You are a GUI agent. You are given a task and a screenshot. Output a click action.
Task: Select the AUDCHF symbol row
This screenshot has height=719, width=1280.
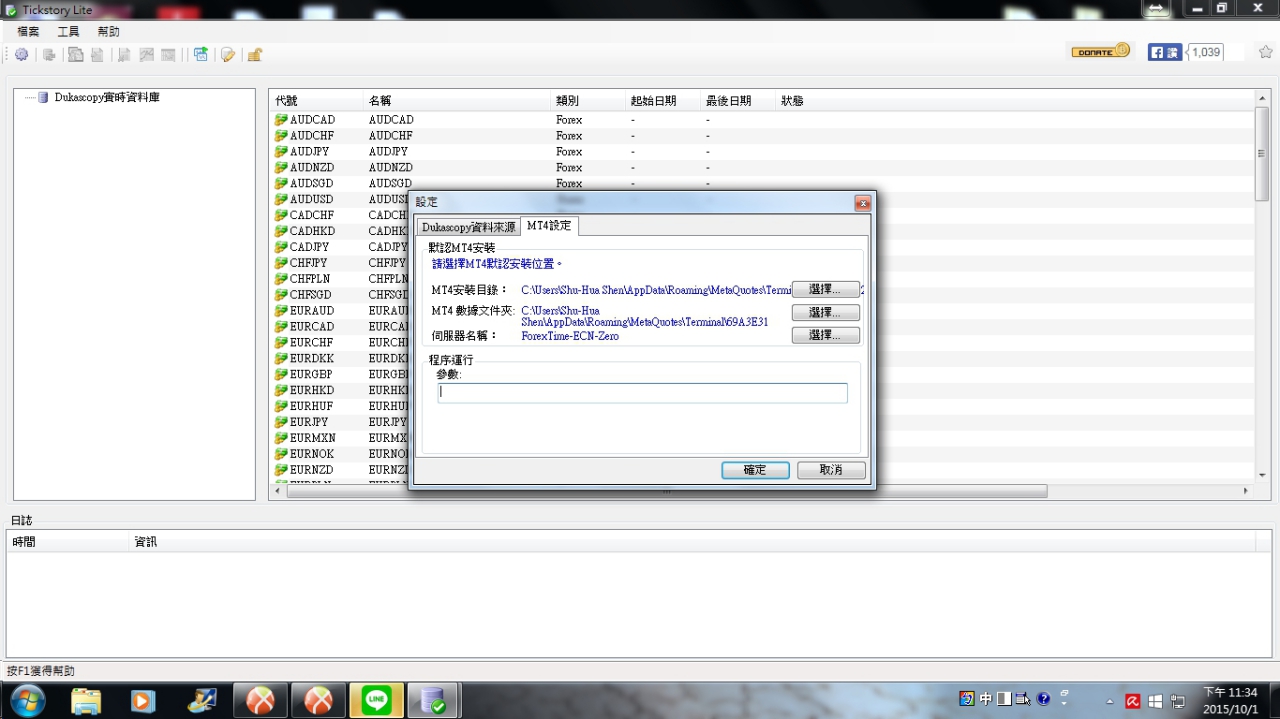[x=763, y=136]
